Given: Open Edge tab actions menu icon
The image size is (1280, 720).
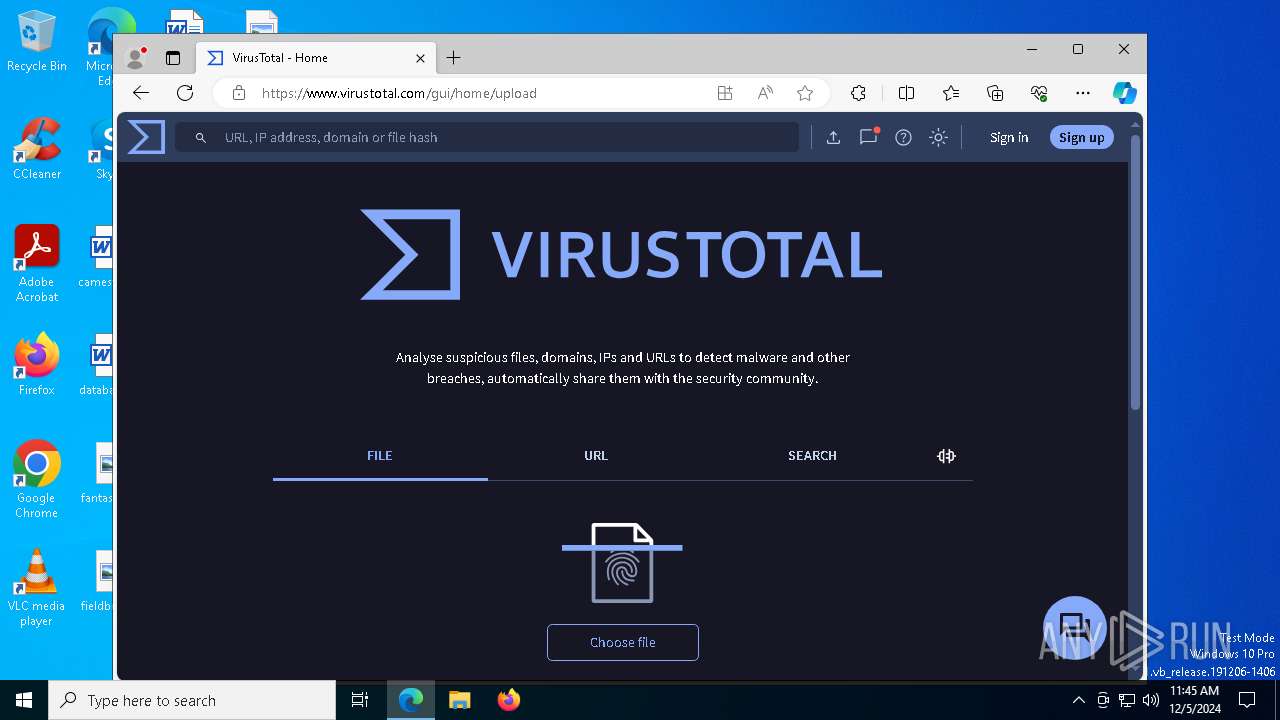Looking at the screenshot, I should [x=173, y=58].
